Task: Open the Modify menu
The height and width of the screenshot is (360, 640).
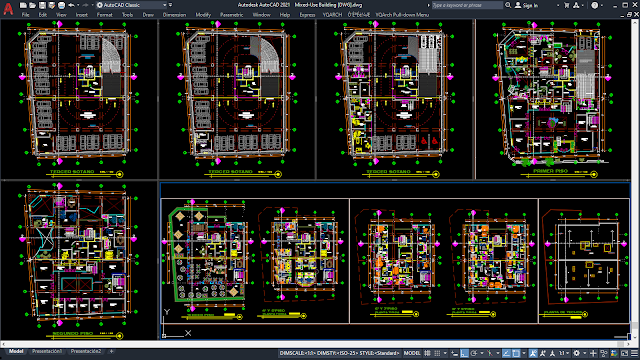Action: (x=203, y=15)
